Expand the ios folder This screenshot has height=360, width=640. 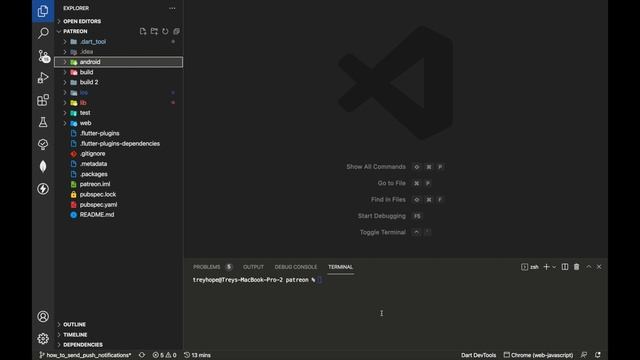click(118, 93)
